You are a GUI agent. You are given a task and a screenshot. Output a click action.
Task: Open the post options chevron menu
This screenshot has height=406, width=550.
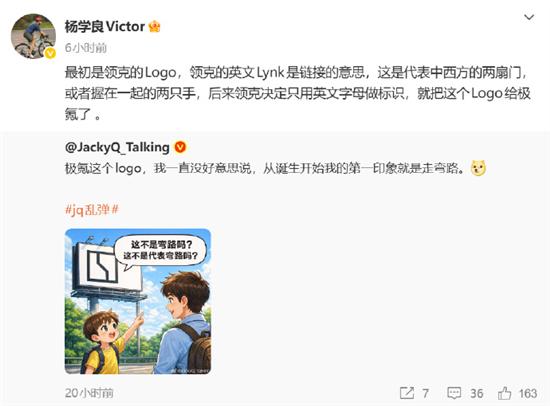pos(529,17)
